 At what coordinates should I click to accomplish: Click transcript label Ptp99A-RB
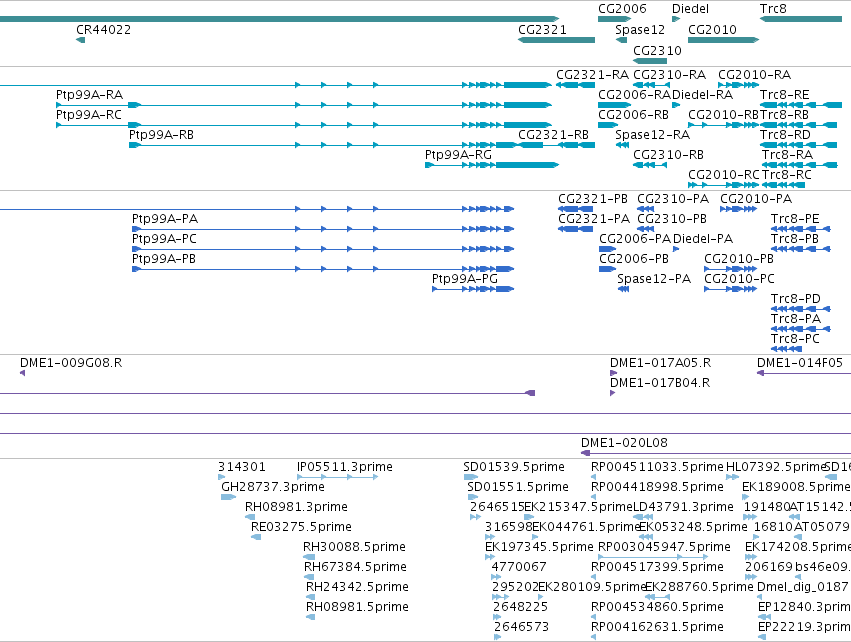161,135
